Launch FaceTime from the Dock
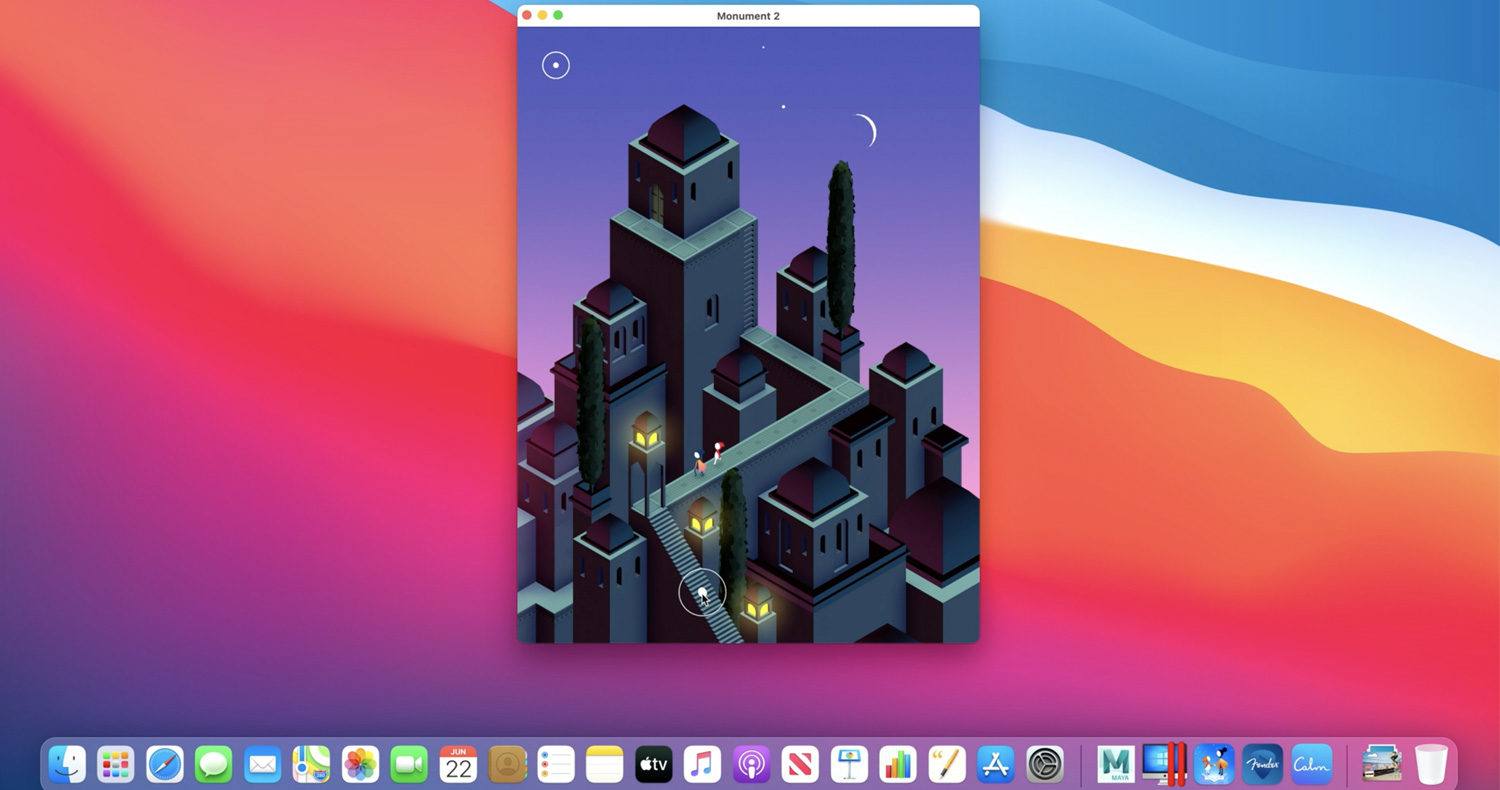The height and width of the screenshot is (790, 1500). click(x=409, y=765)
